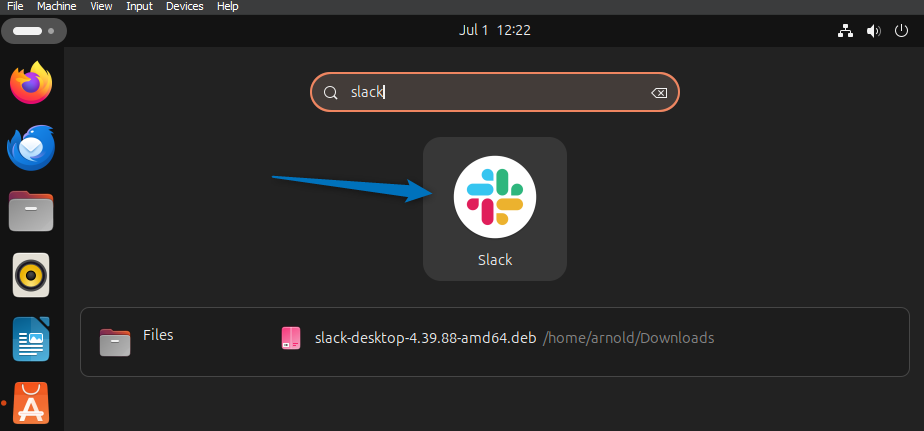This screenshot has height=431, width=924.
Task: Open the VirtualBox File menu
Action: click(15, 6)
